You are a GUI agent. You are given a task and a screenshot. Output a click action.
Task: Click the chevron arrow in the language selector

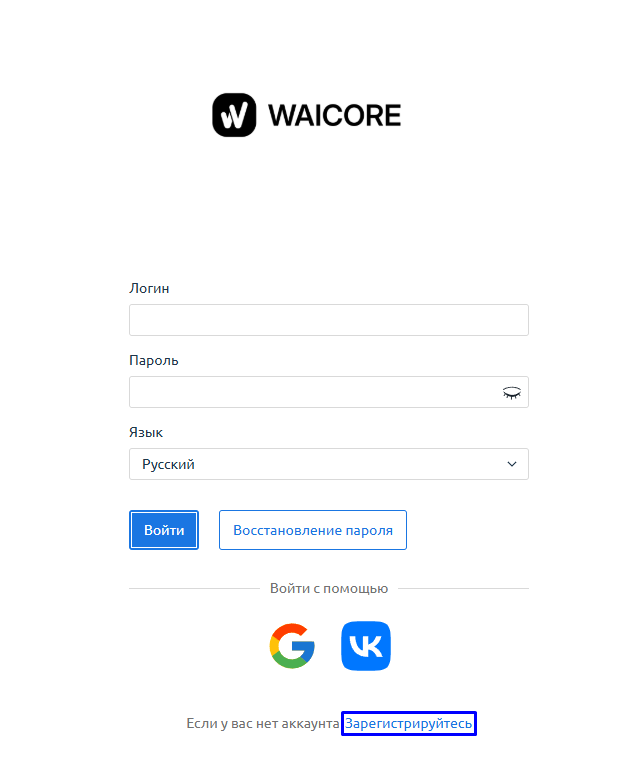pyautogui.click(x=512, y=464)
